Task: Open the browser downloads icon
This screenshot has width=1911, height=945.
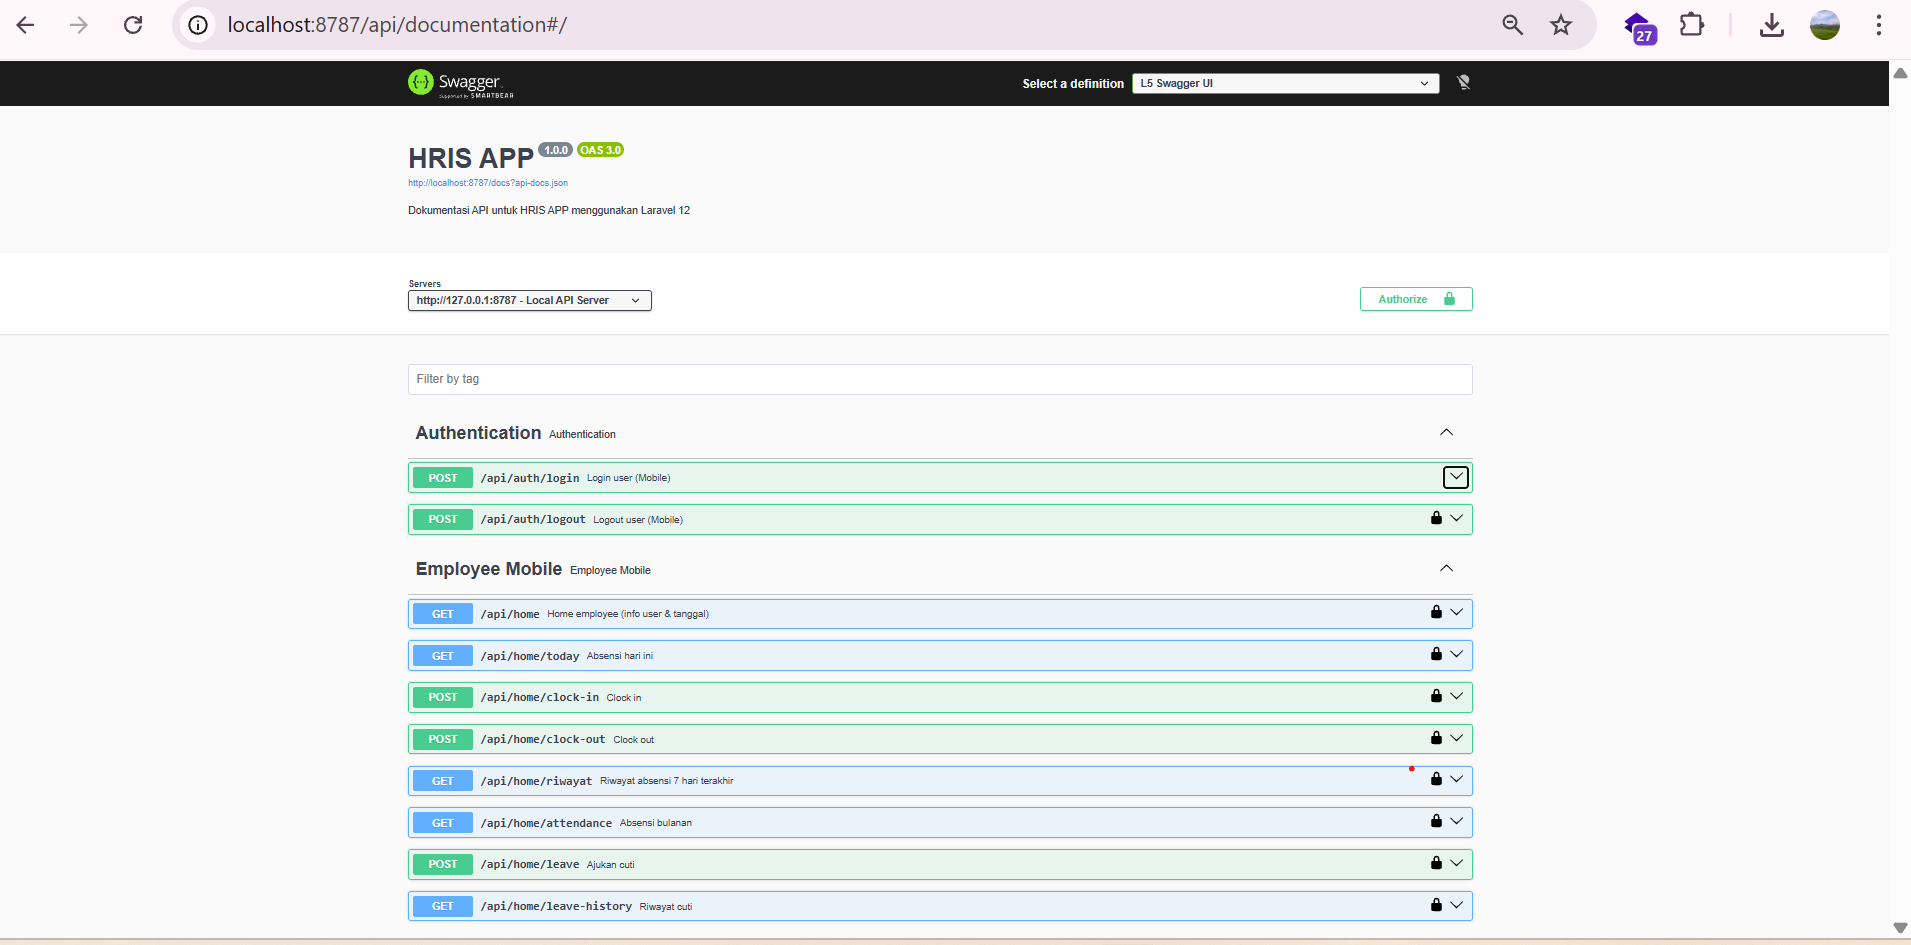Action: click(1771, 25)
